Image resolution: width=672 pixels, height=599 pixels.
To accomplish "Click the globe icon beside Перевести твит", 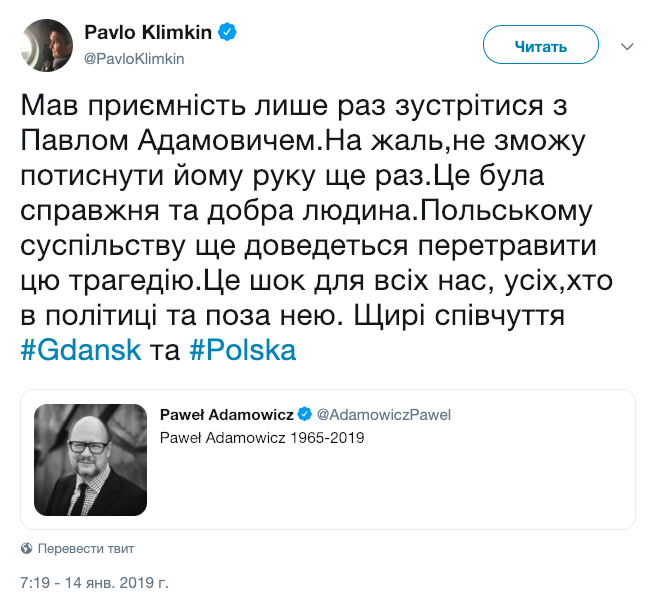I will (26, 549).
